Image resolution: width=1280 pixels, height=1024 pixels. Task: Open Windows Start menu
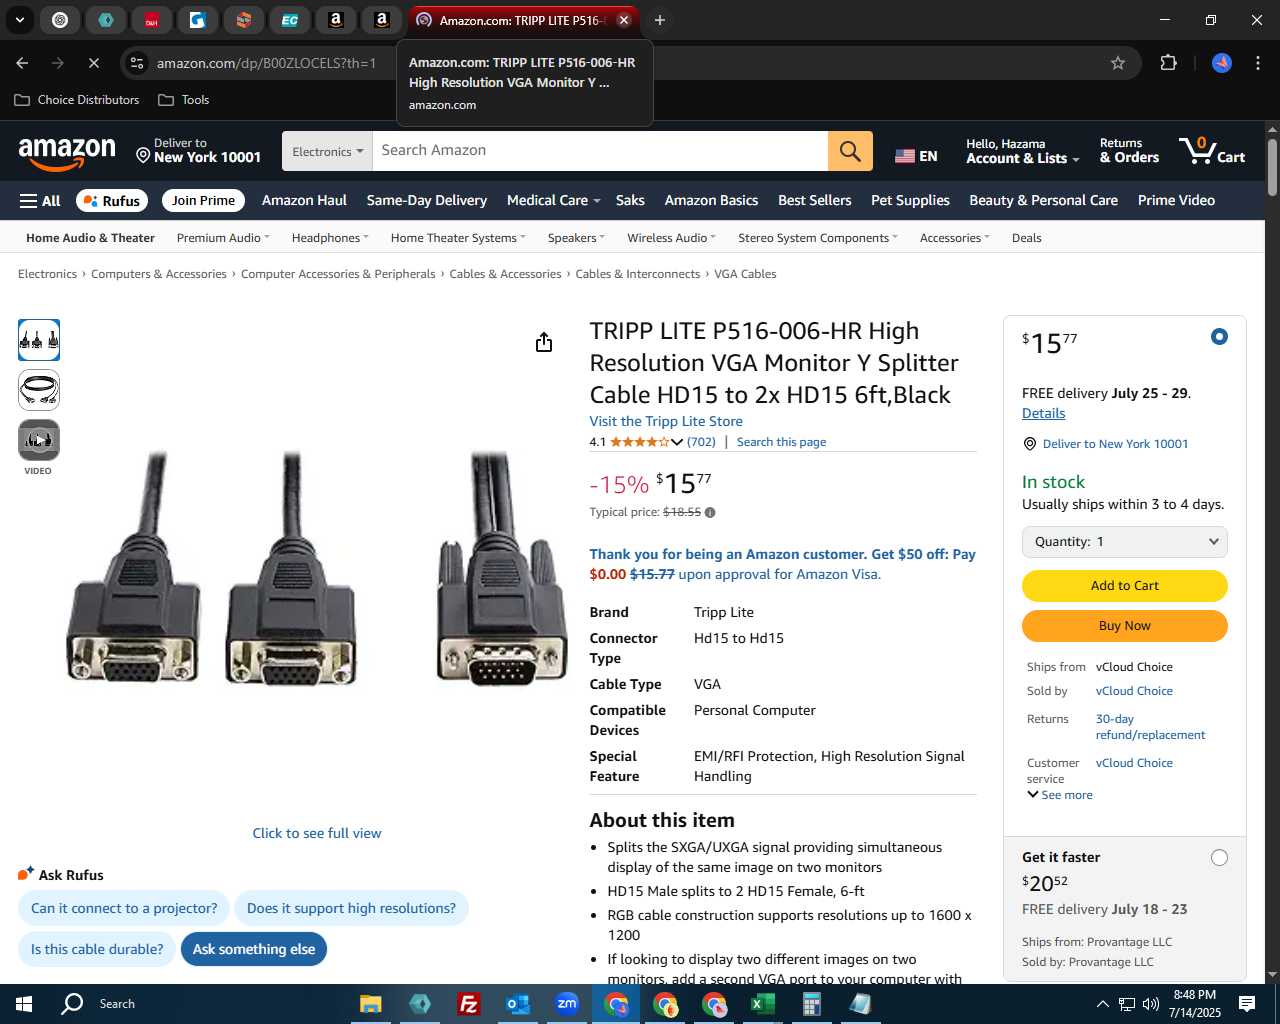(24, 1004)
